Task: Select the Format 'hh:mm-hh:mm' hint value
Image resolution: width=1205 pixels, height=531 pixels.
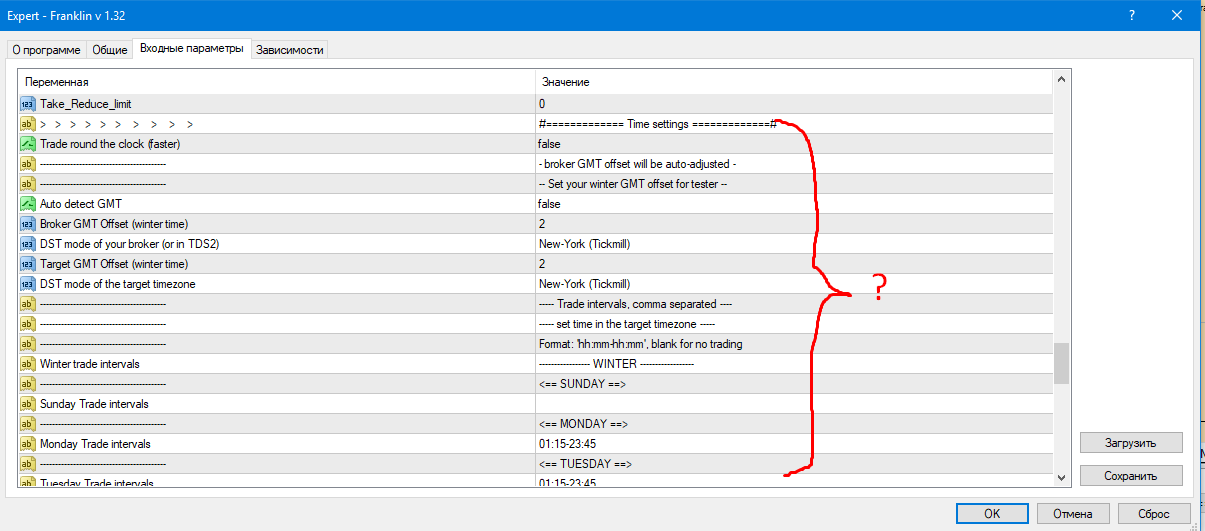Action: pos(640,344)
